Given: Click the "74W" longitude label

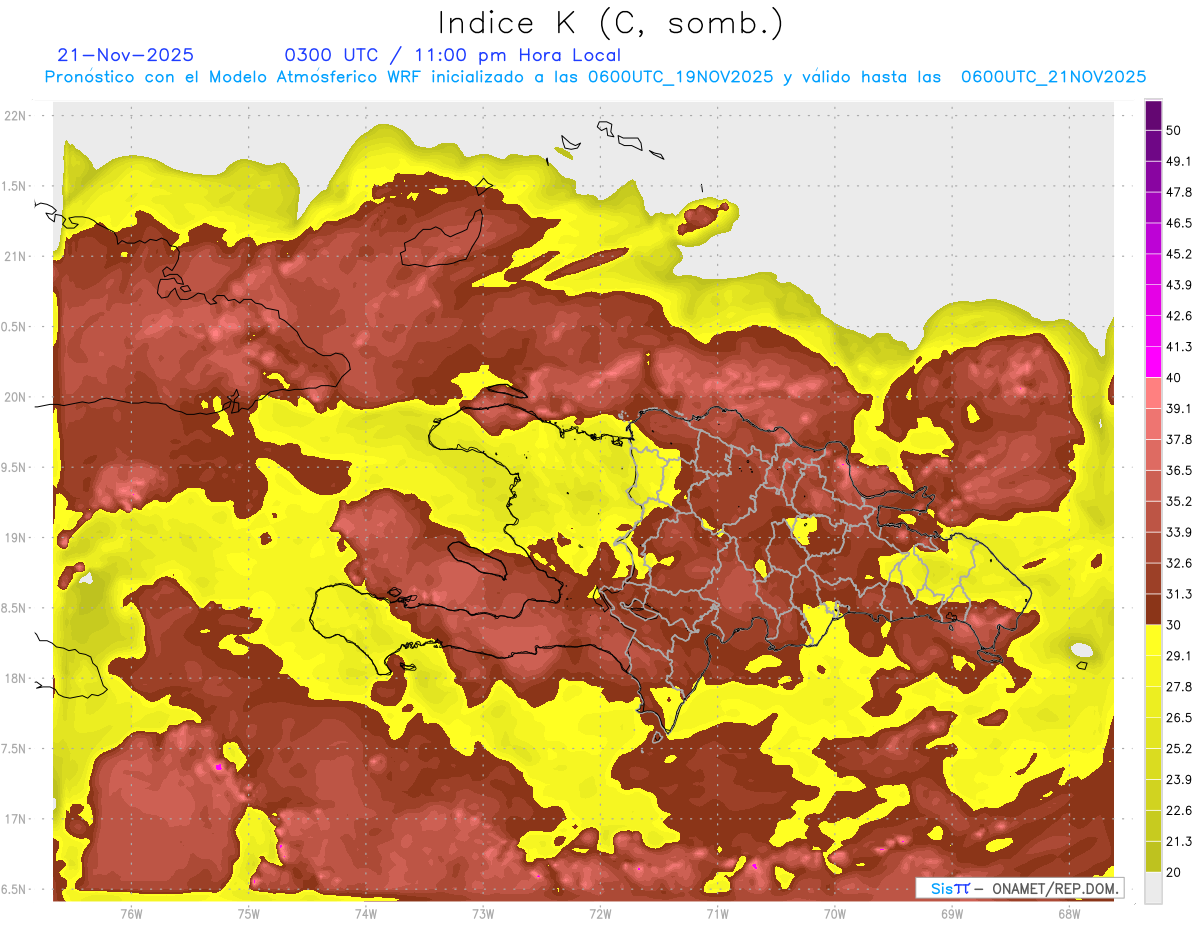Looking at the screenshot, I should coord(365,913).
